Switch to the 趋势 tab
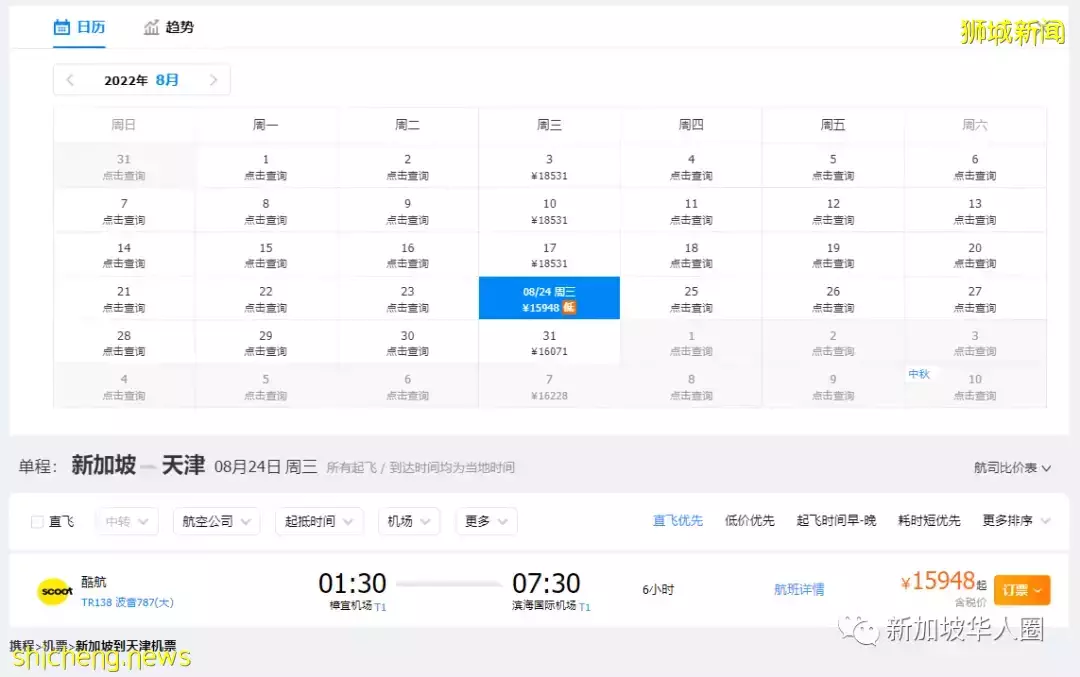The width and height of the screenshot is (1080, 677). [x=168, y=27]
